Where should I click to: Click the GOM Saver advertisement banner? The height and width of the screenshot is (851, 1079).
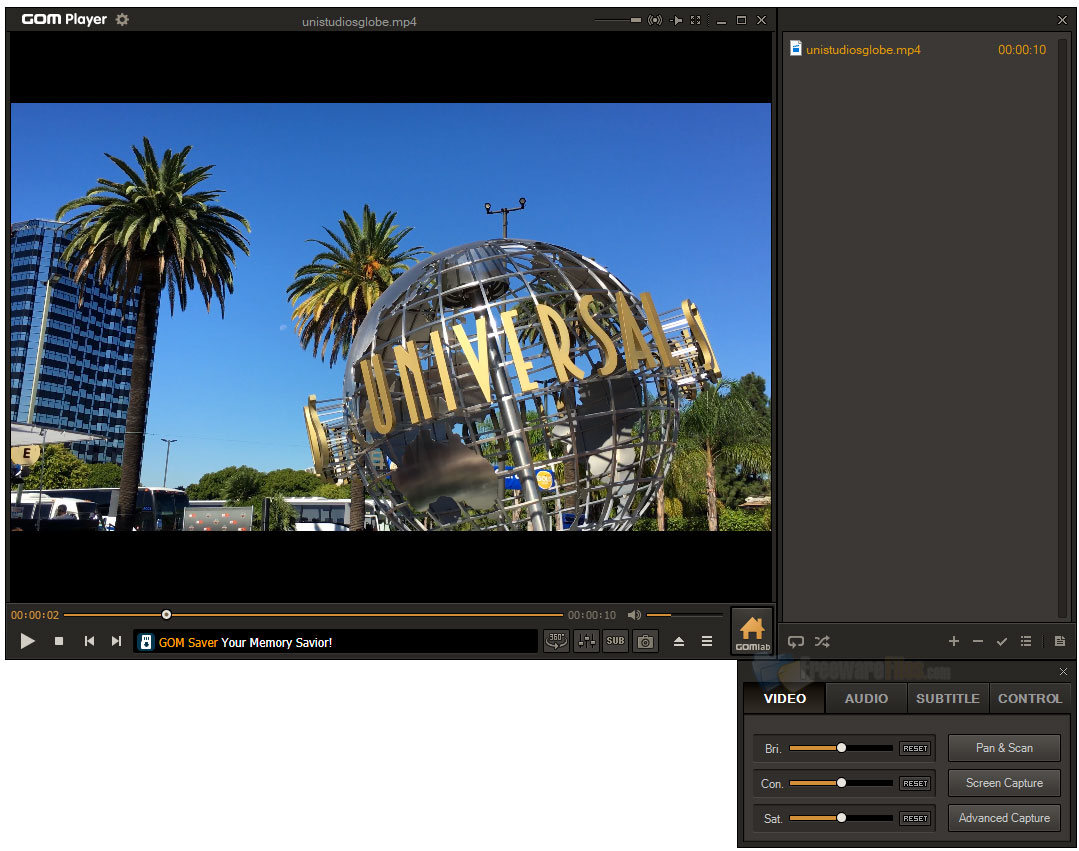click(336, 642)
